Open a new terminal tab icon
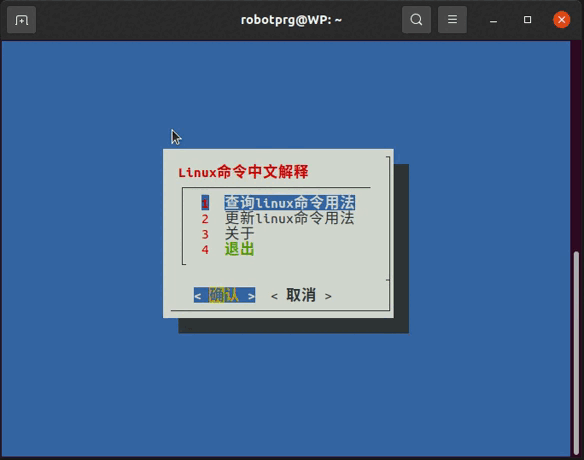This screenshot has height=460, width=584. tap(22, 20)
